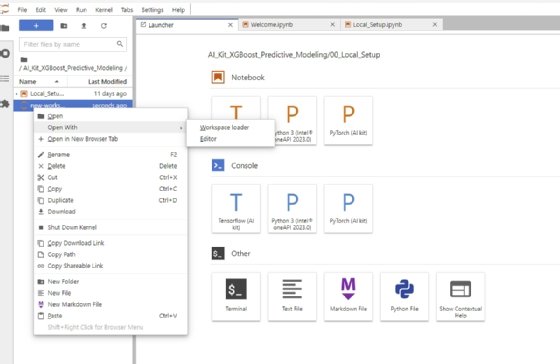Open the File Browser sidebar tab

click(5, 28)
